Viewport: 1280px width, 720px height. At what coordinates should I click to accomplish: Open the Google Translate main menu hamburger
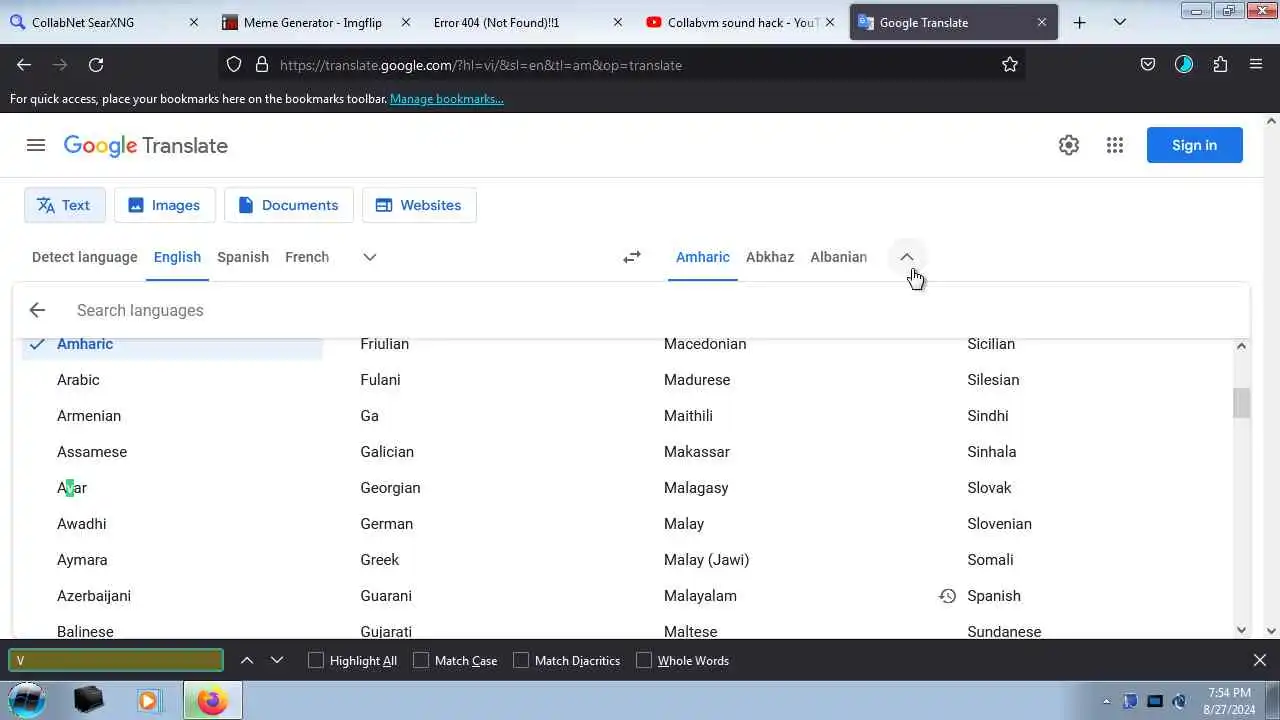tap(36, 145)
